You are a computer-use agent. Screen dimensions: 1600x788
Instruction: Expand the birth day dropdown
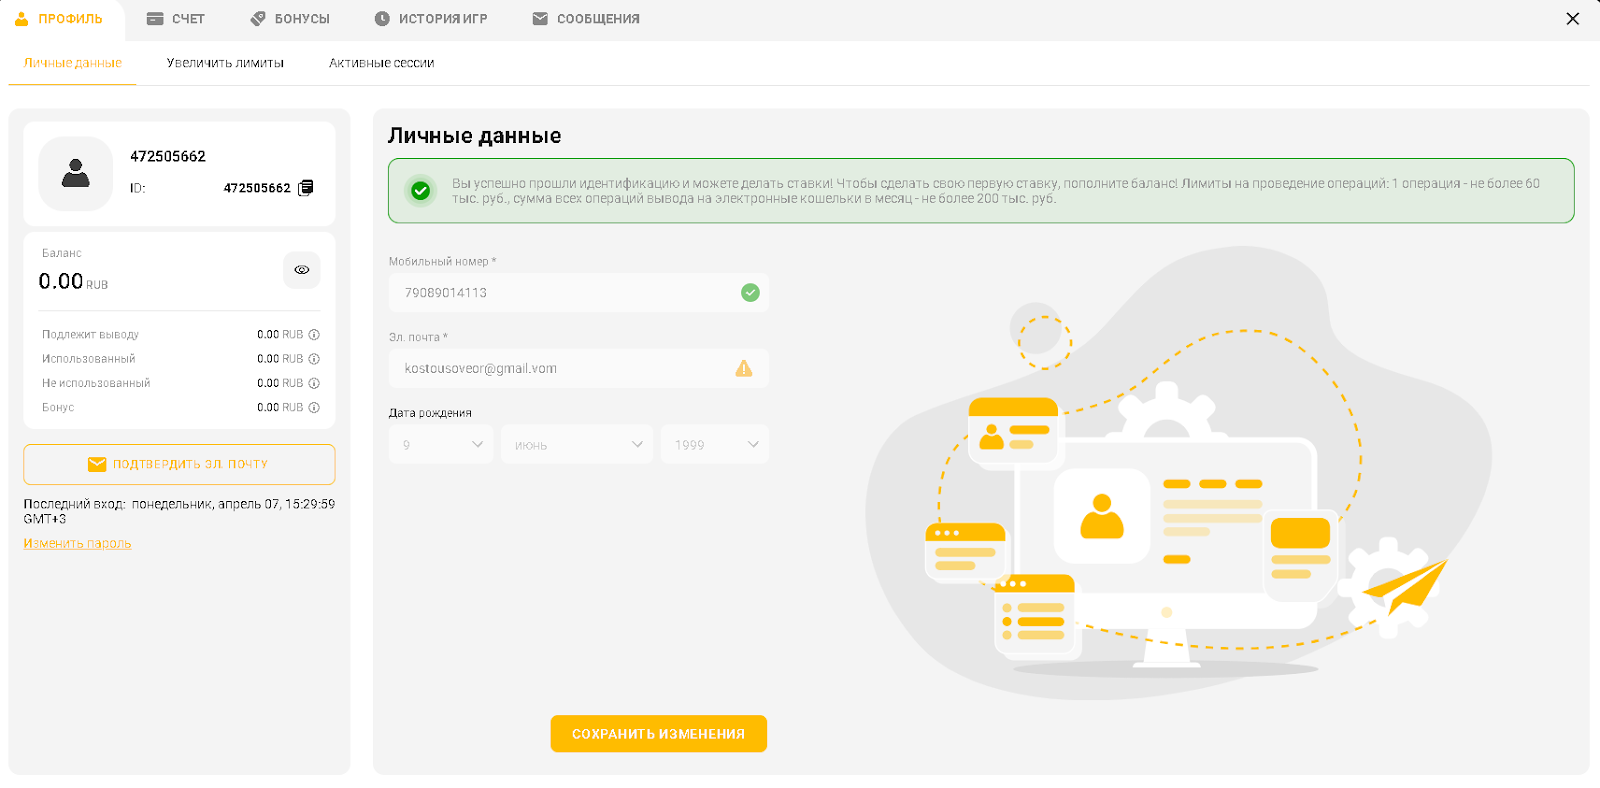pyautogui.click(x=441, y=444)
